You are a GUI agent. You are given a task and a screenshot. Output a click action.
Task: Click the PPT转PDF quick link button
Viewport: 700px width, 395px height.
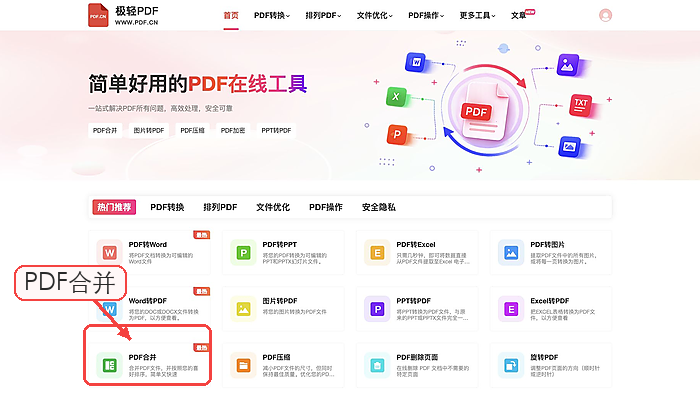276,130
